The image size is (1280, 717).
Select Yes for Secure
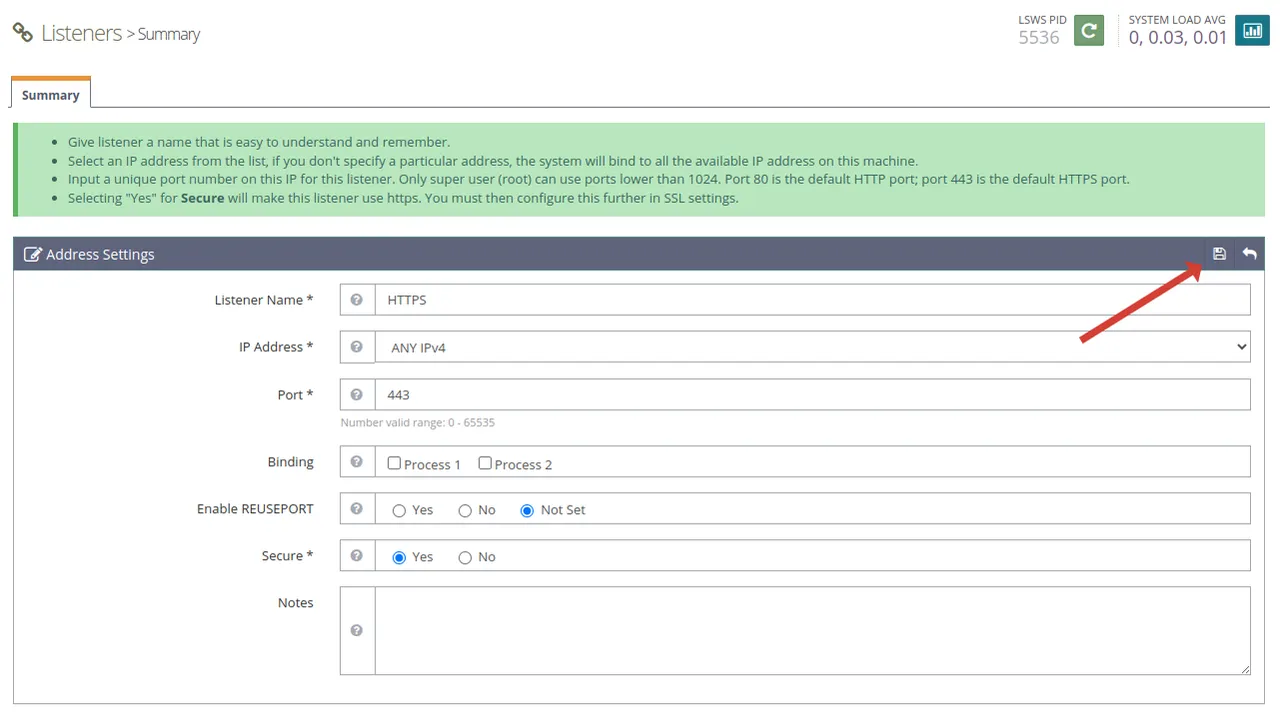coord(399,557)
